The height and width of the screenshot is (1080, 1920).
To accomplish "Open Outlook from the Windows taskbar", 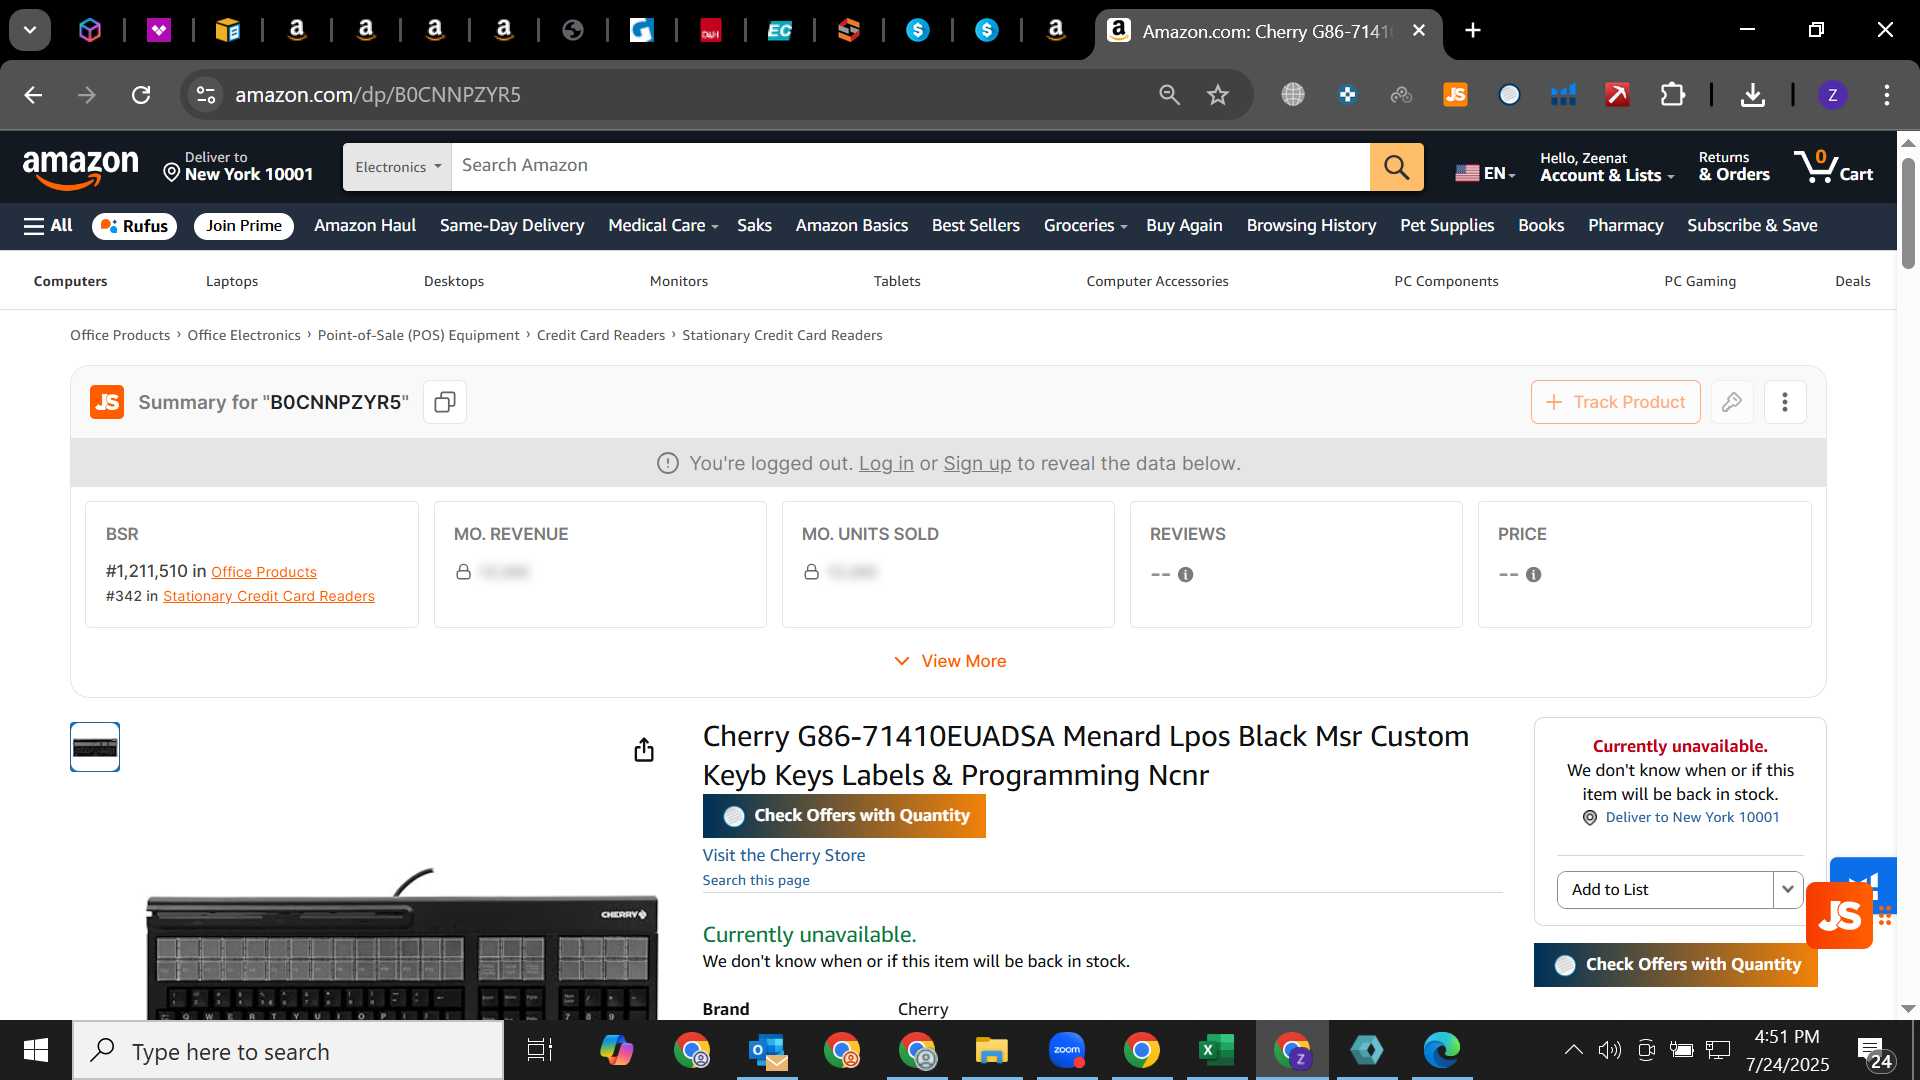I will [x=768, y=1050].
